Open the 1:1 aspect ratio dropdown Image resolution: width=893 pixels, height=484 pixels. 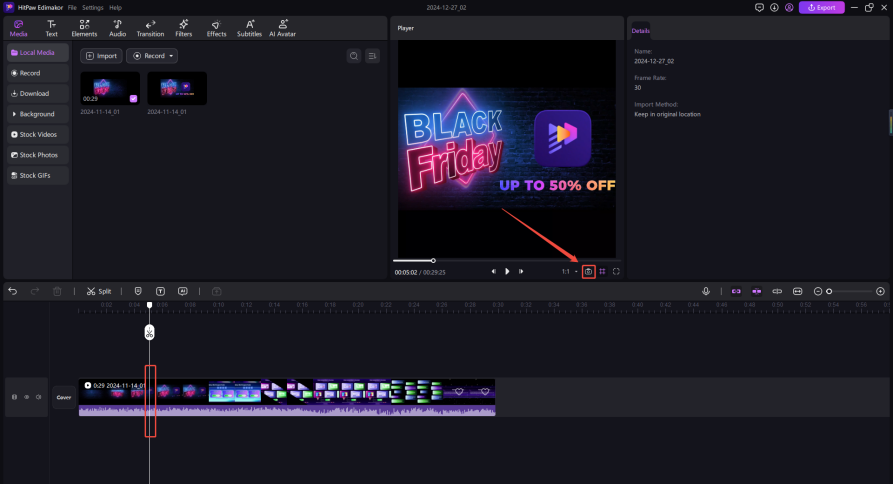(568, 271)
